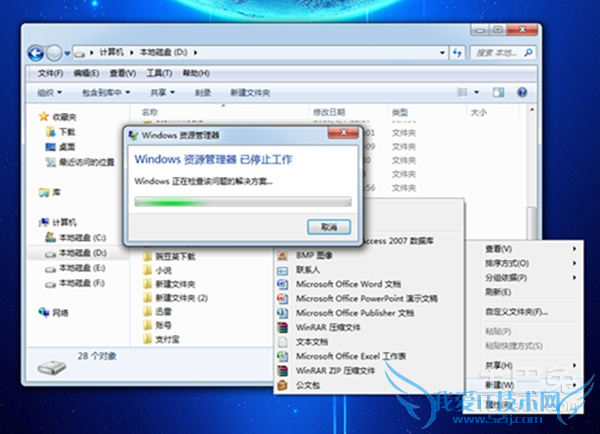Sort by 名称 column header
The width and height of the screenshot is (600, 434).
[x=150, y=112]
